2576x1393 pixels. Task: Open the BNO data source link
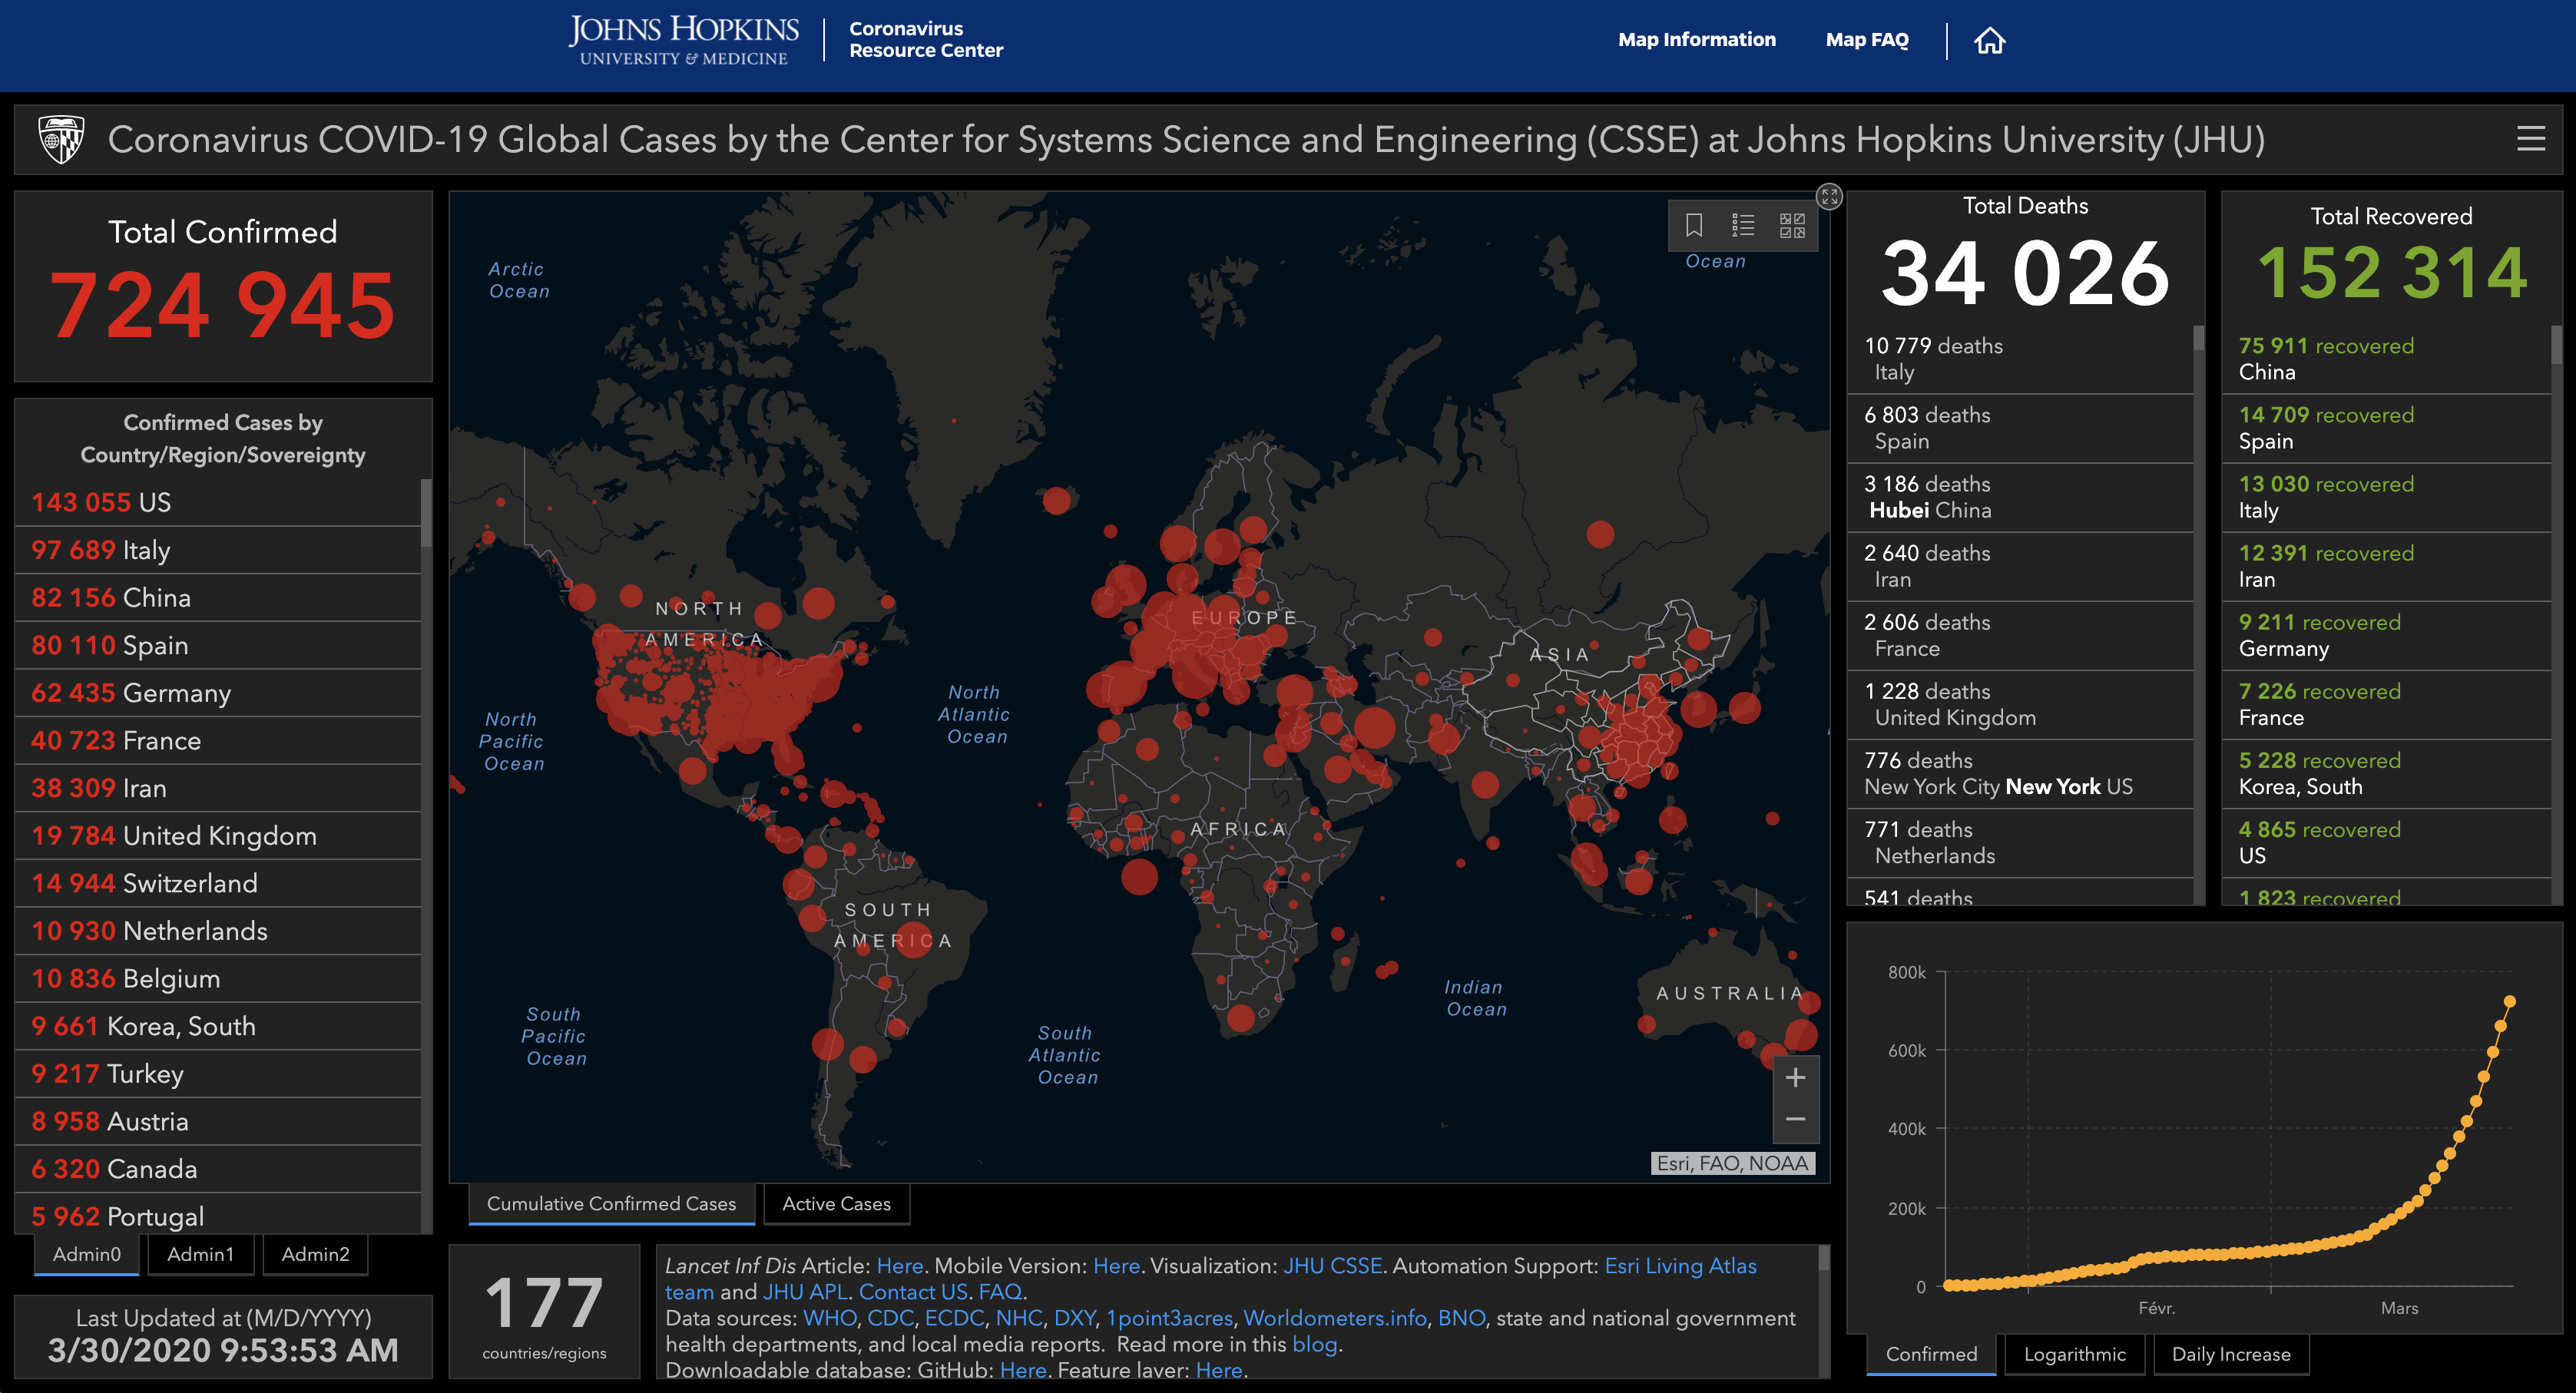tap(1461, 1318)
